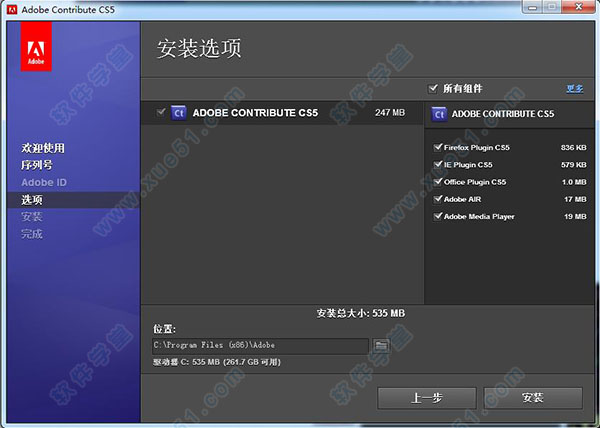Screen dimensions: 600x428
Task: Uncheck IE Plugin CS5
Action: coord(438,165)
